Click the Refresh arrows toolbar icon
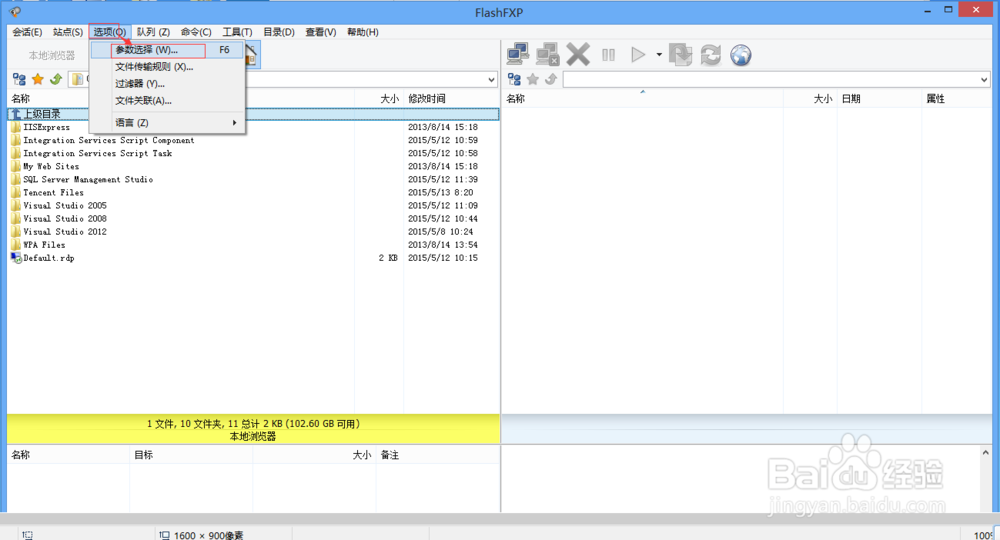Screen dimensions: 1000x540 (710, 55)
